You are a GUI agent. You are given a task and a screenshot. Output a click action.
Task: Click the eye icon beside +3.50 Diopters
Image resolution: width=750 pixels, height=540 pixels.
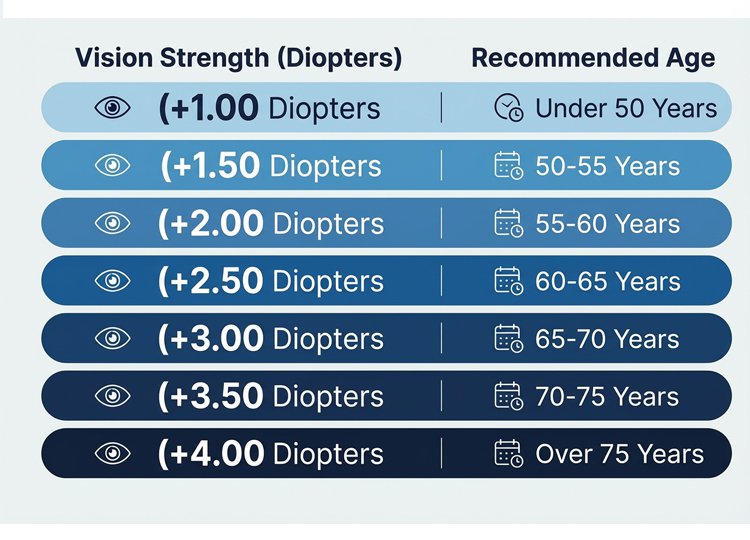tap(113, 396)
